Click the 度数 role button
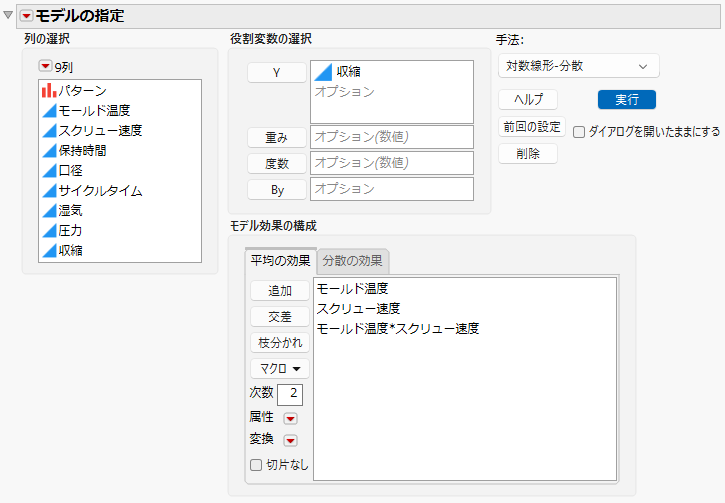Image resolution: width=725 pixels, height=503 pixels. (276, 163)
